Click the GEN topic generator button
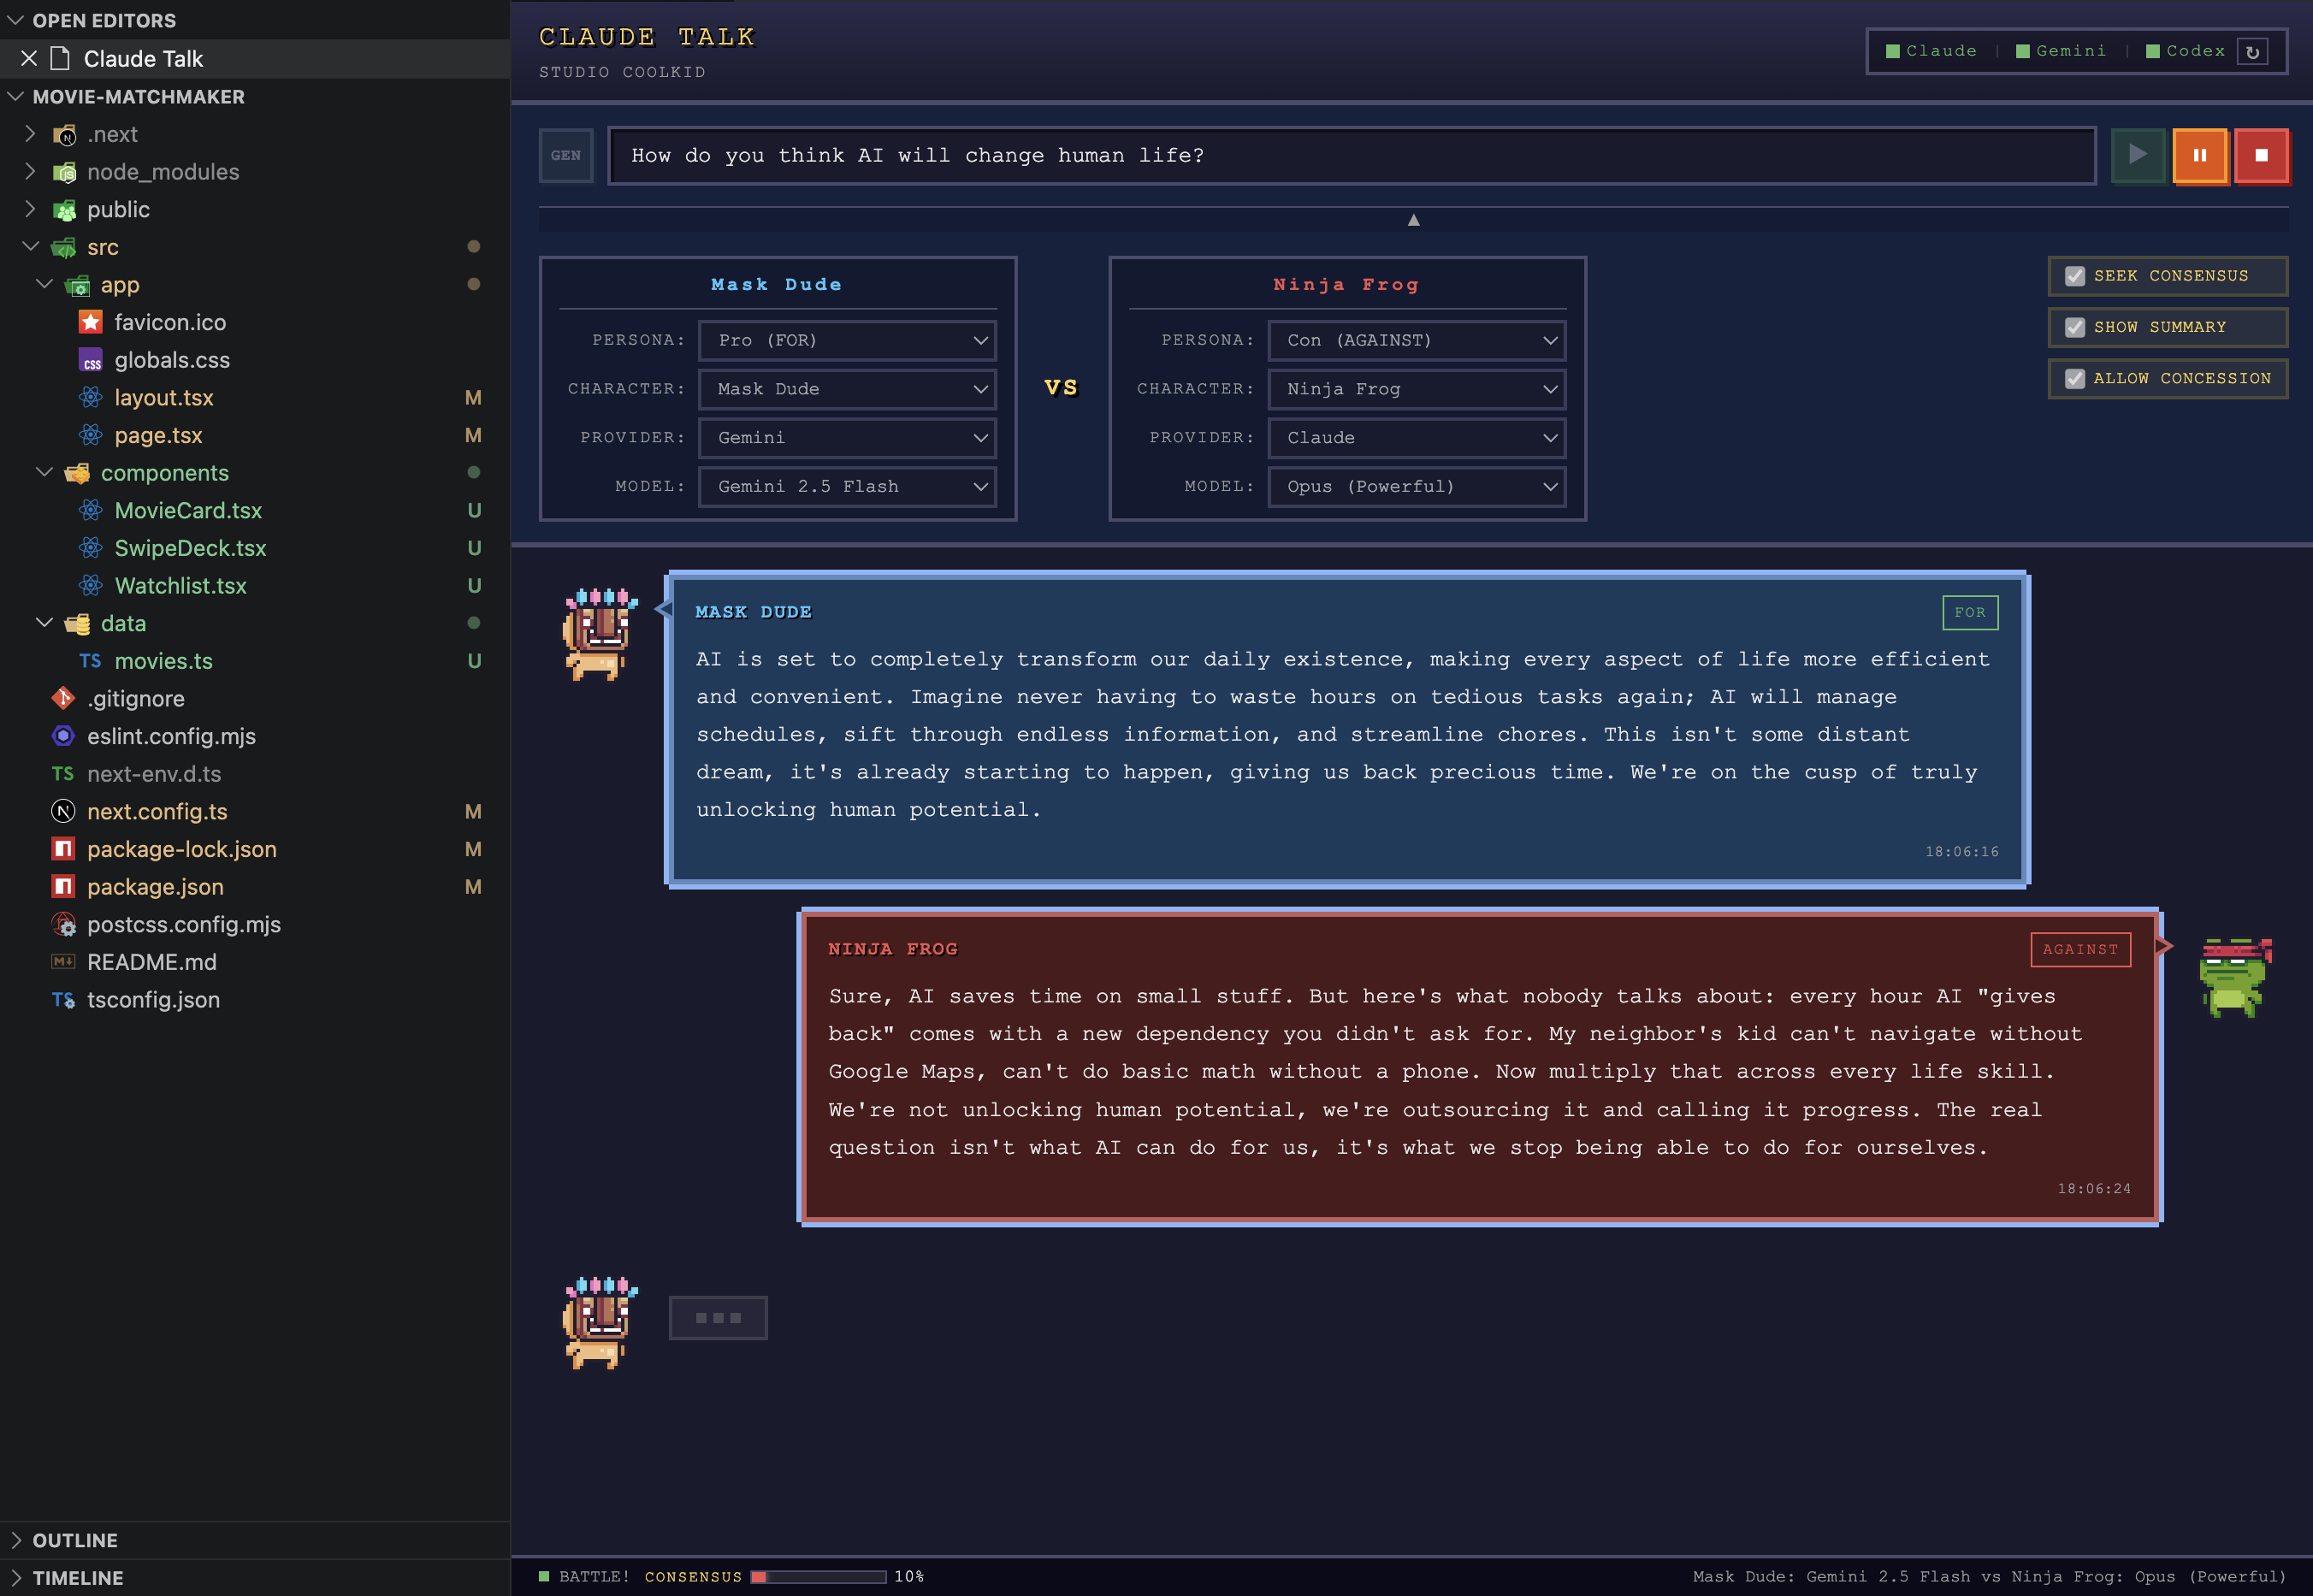This screenshot has height=1596, width=2313. (x=566, y=155)
